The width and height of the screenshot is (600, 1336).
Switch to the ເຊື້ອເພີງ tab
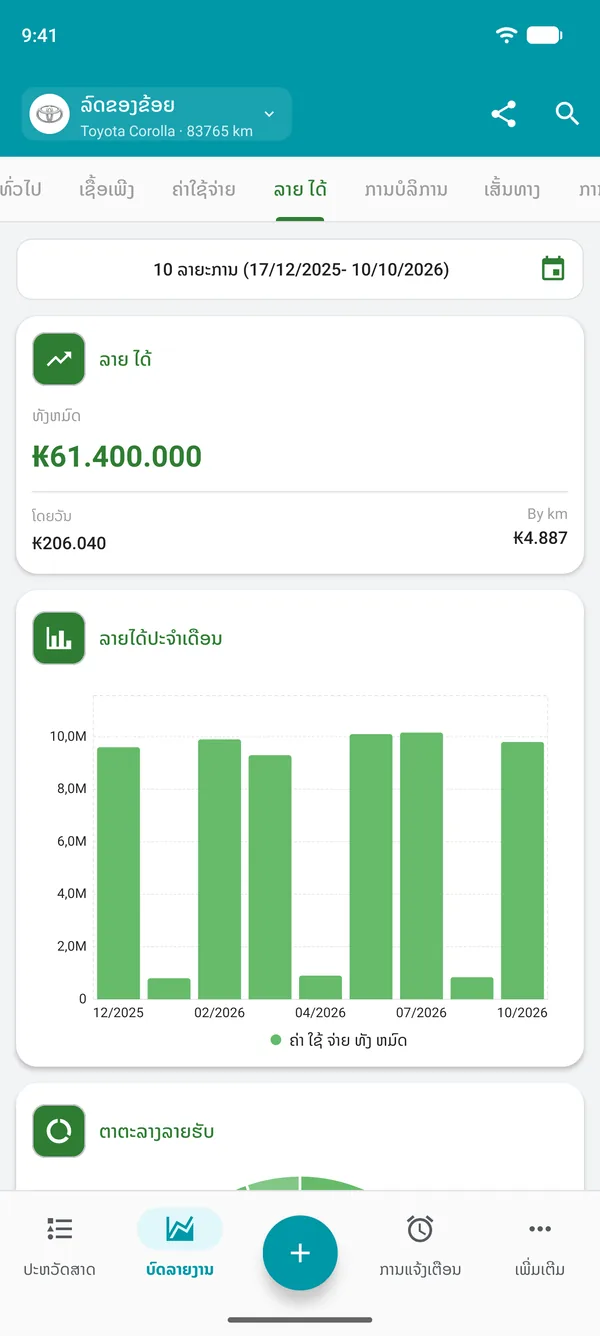point(106,189)
